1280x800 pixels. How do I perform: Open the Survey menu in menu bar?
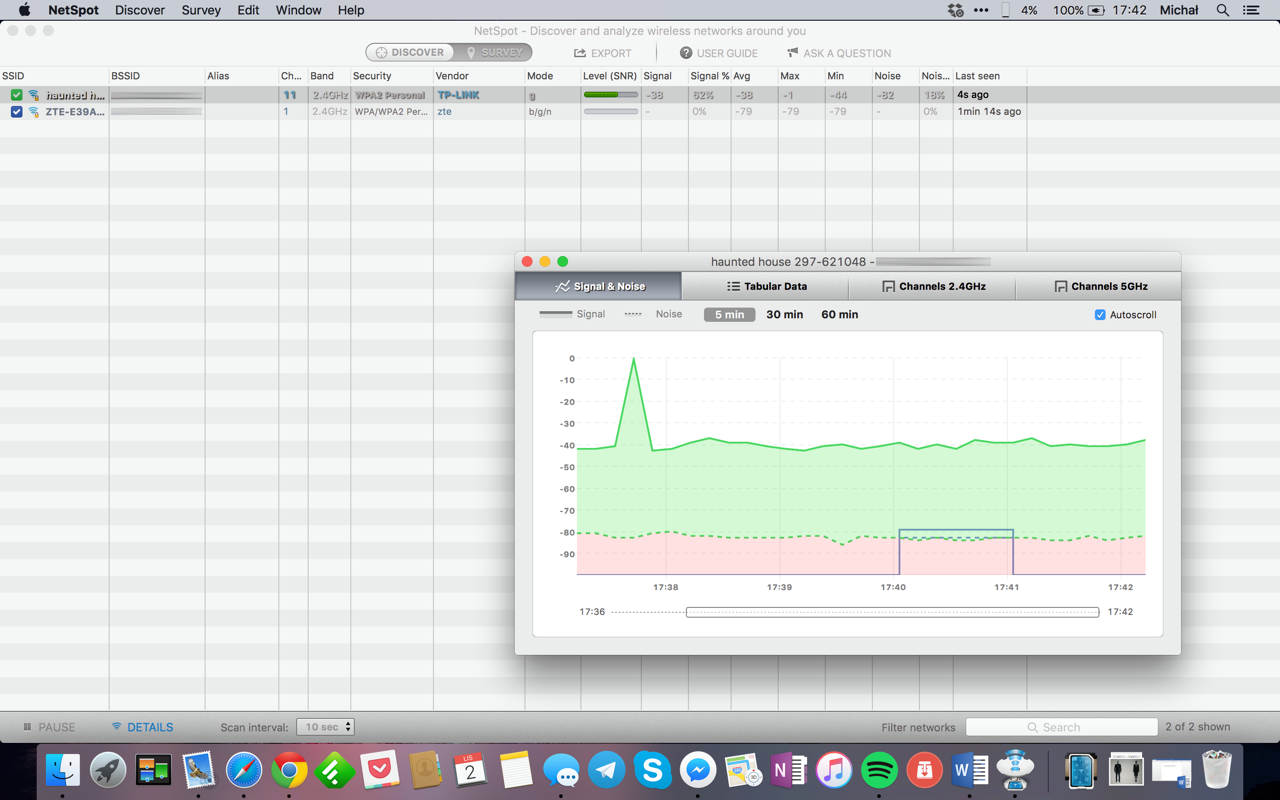(201, 10)
